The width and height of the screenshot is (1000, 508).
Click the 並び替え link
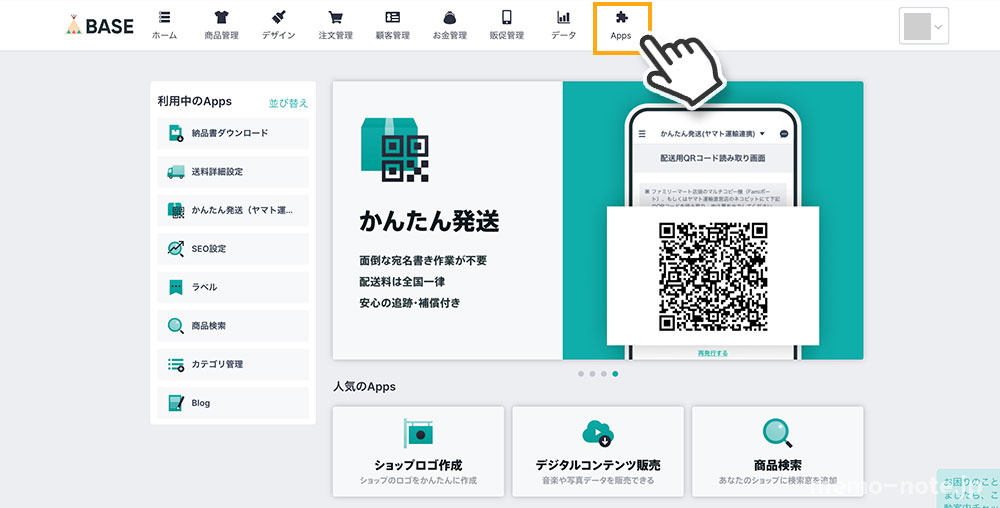(x=288, y=103)
